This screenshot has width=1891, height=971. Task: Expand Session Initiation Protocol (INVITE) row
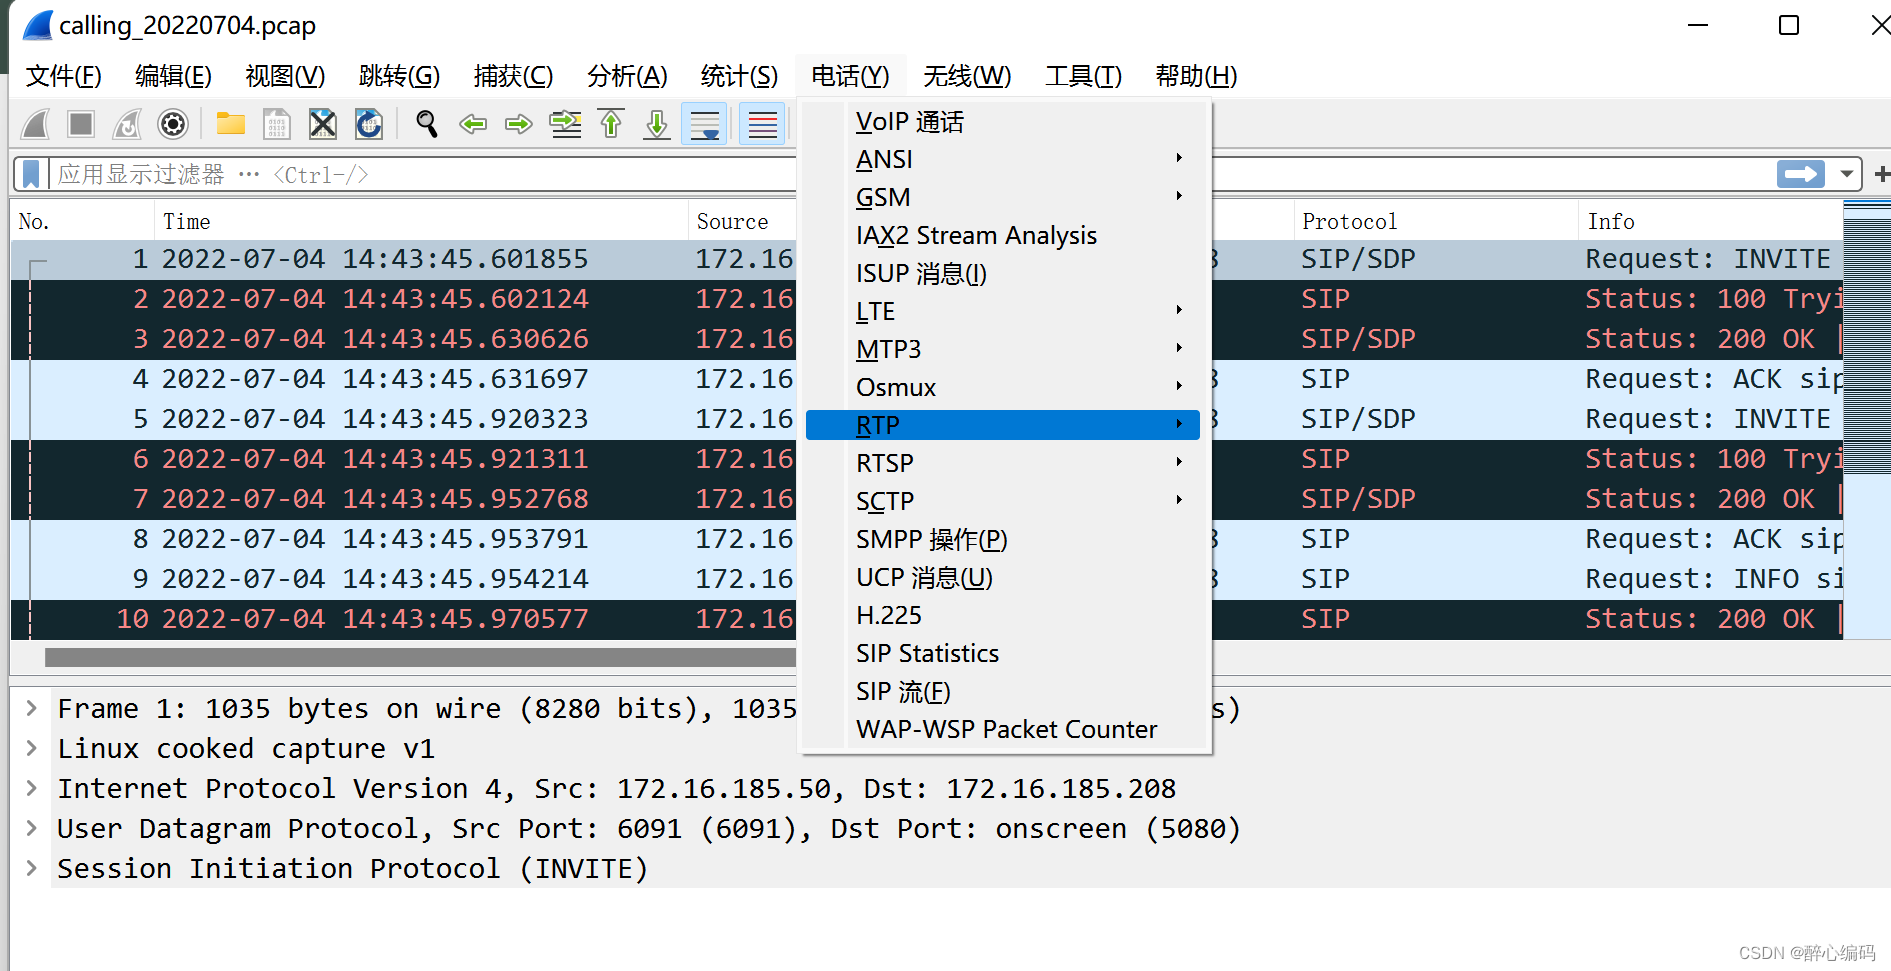click(x=32, y=869)
